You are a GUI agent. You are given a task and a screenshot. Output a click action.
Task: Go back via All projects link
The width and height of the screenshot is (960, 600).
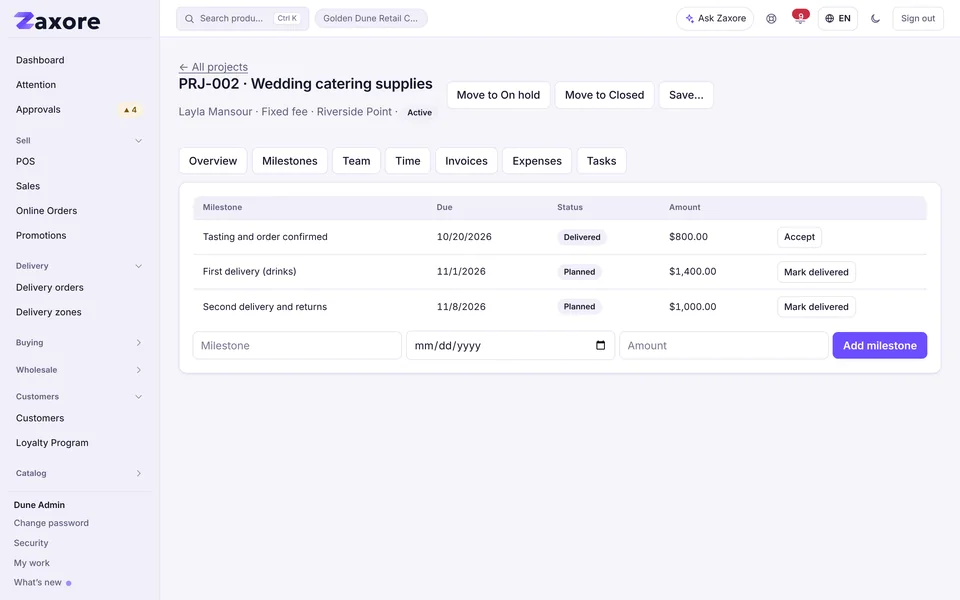point(213,67)
